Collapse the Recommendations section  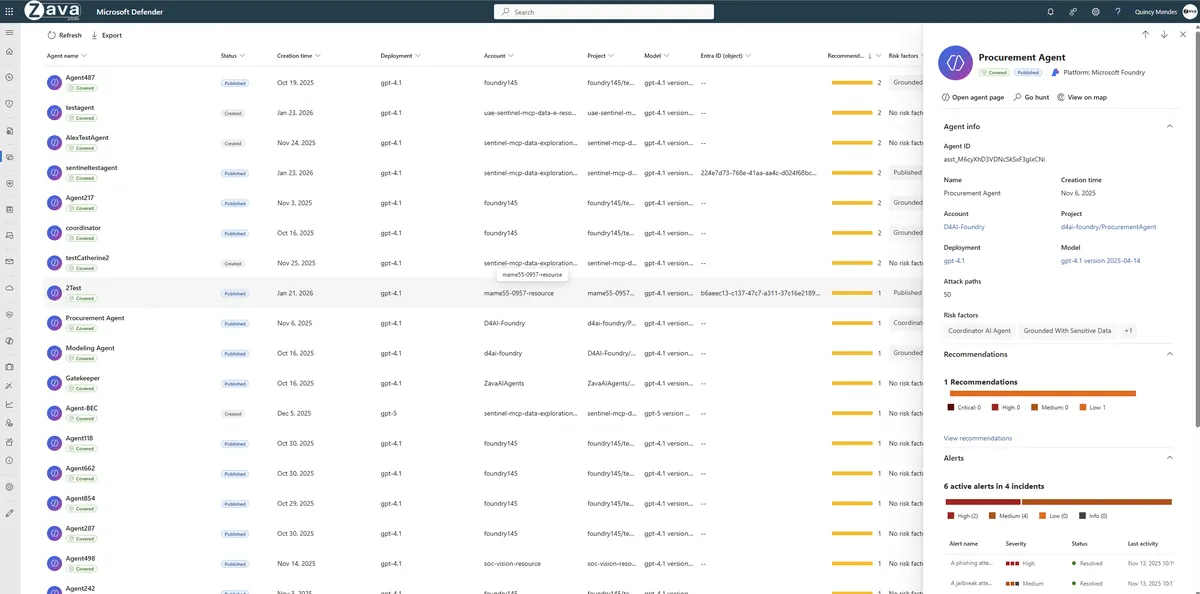pos(1169,354)
